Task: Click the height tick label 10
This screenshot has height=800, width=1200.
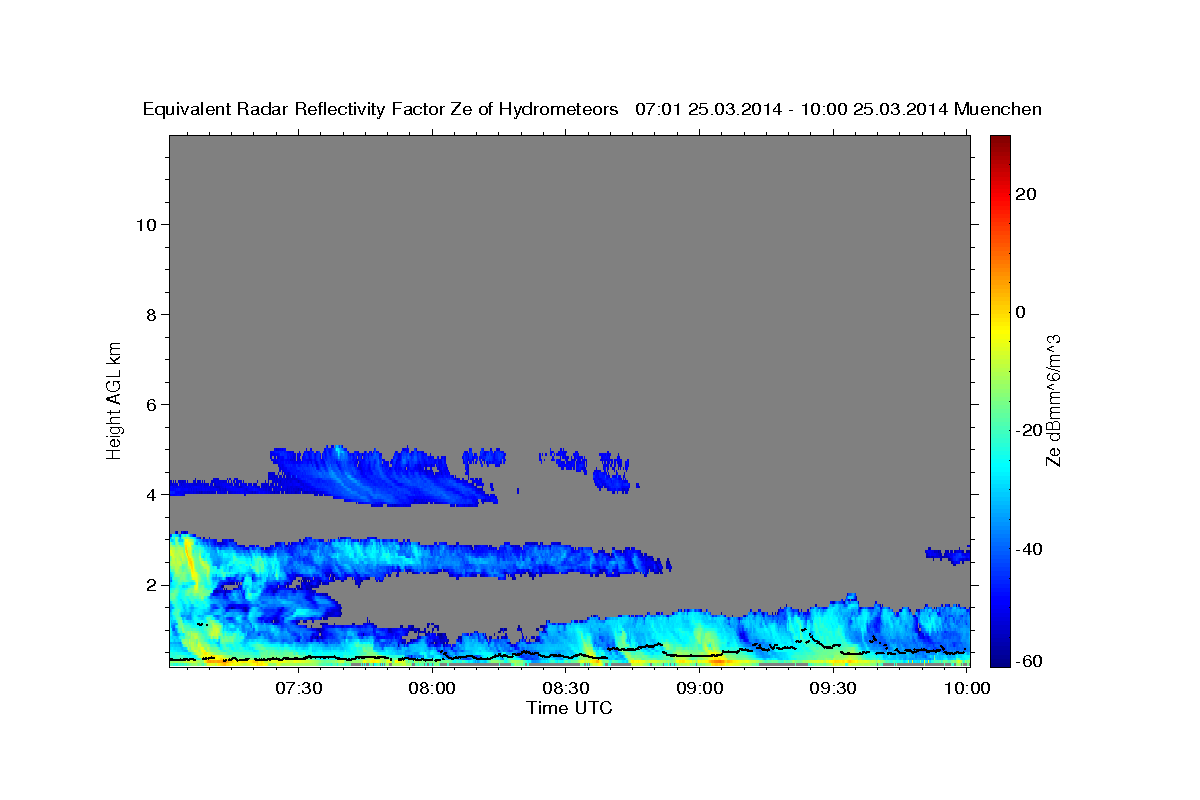Action: tap(146, 224)
